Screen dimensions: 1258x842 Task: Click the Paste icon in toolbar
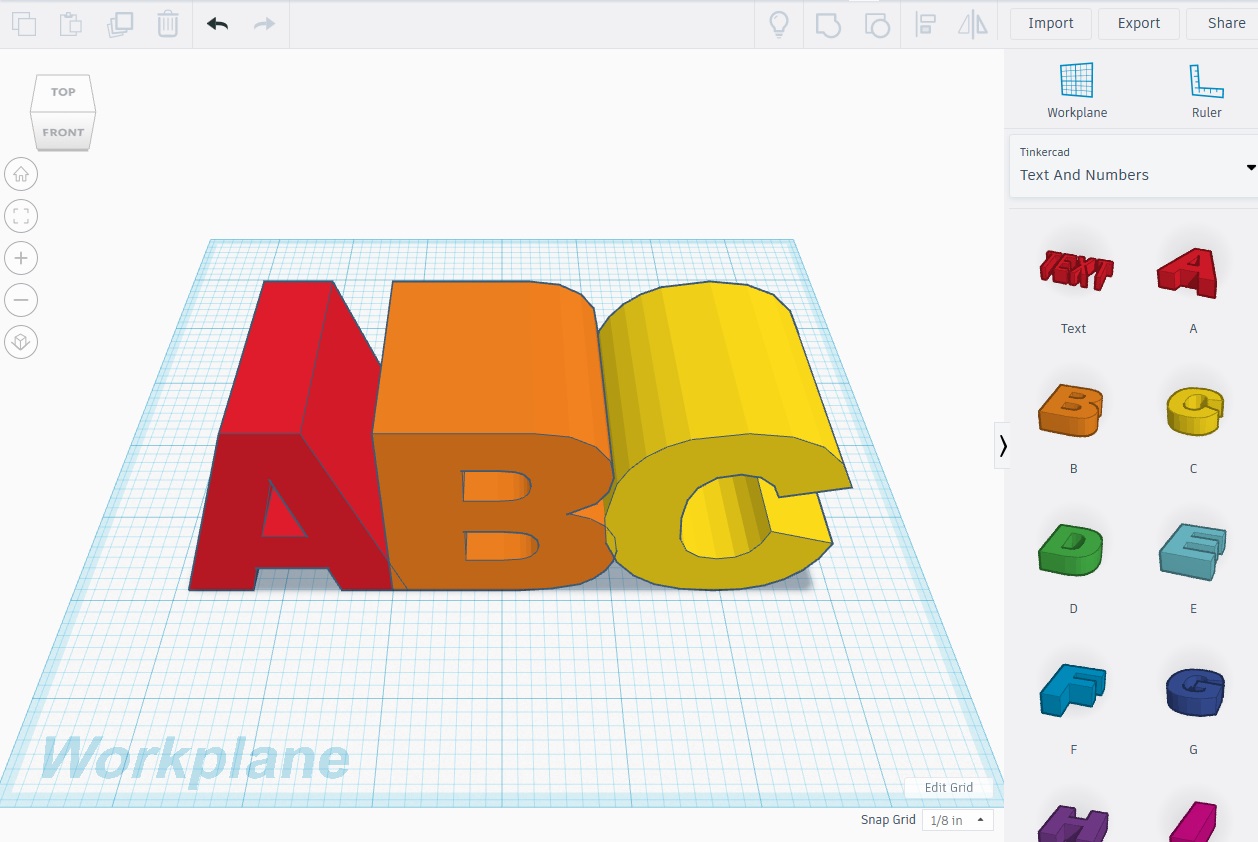(71, 24)
